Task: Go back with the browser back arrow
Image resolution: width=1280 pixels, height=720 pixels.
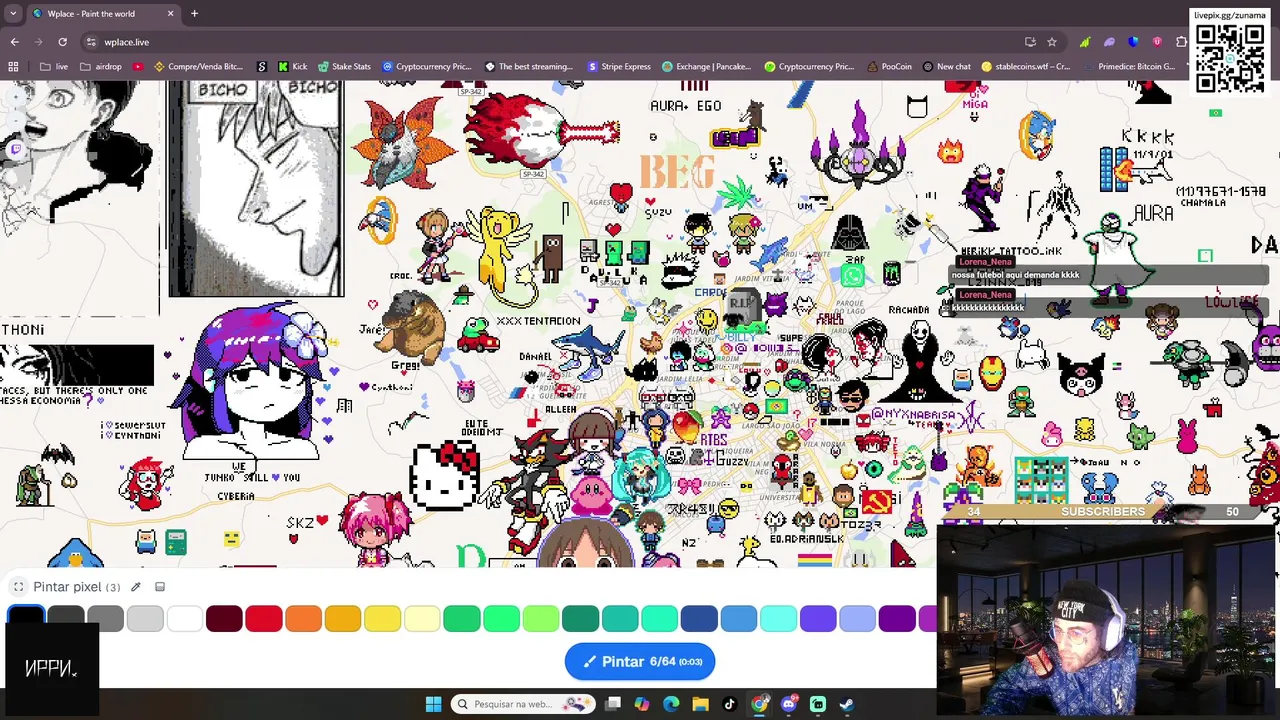Action: pos(14,42)
